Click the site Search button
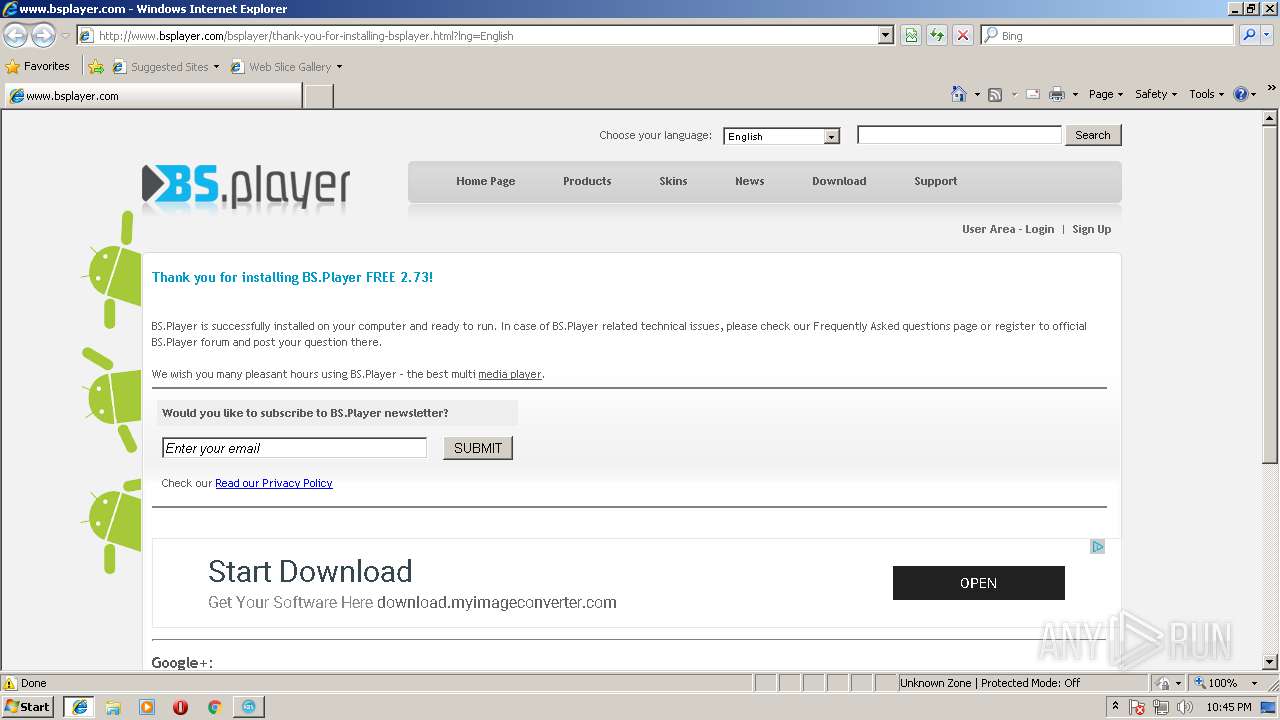 1093,135
